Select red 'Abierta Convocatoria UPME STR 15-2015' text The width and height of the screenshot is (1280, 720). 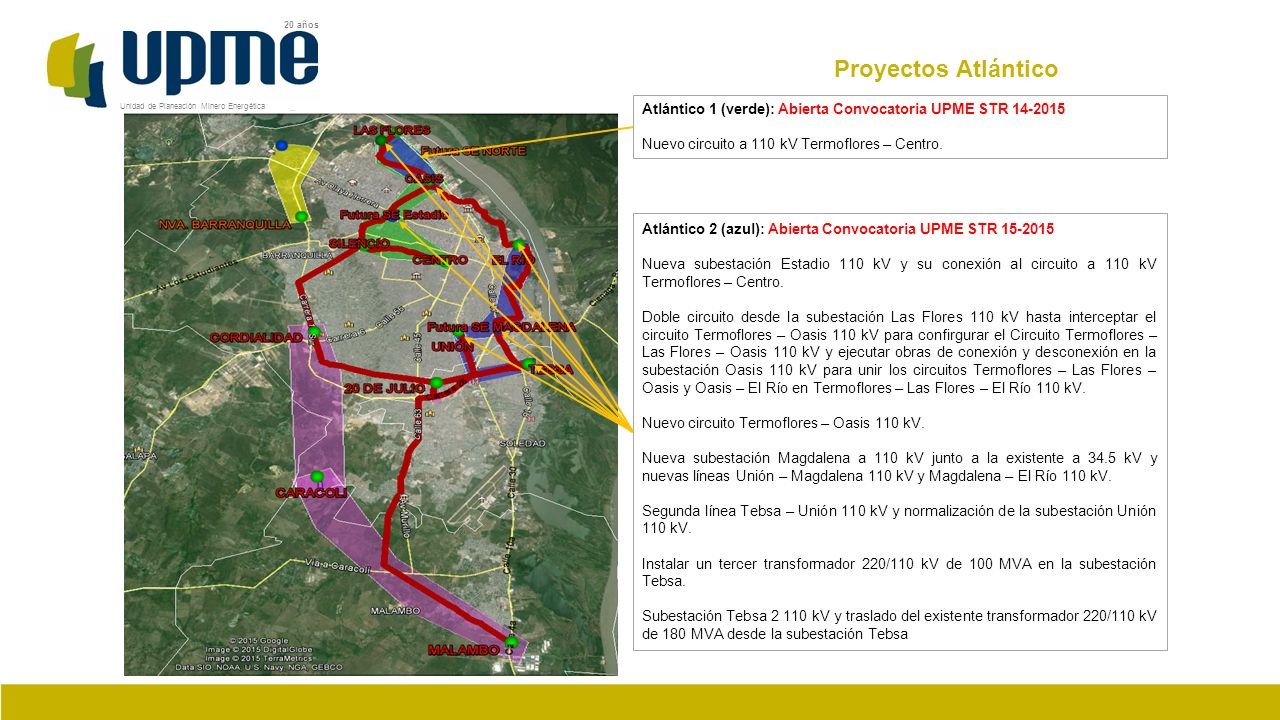911,229
